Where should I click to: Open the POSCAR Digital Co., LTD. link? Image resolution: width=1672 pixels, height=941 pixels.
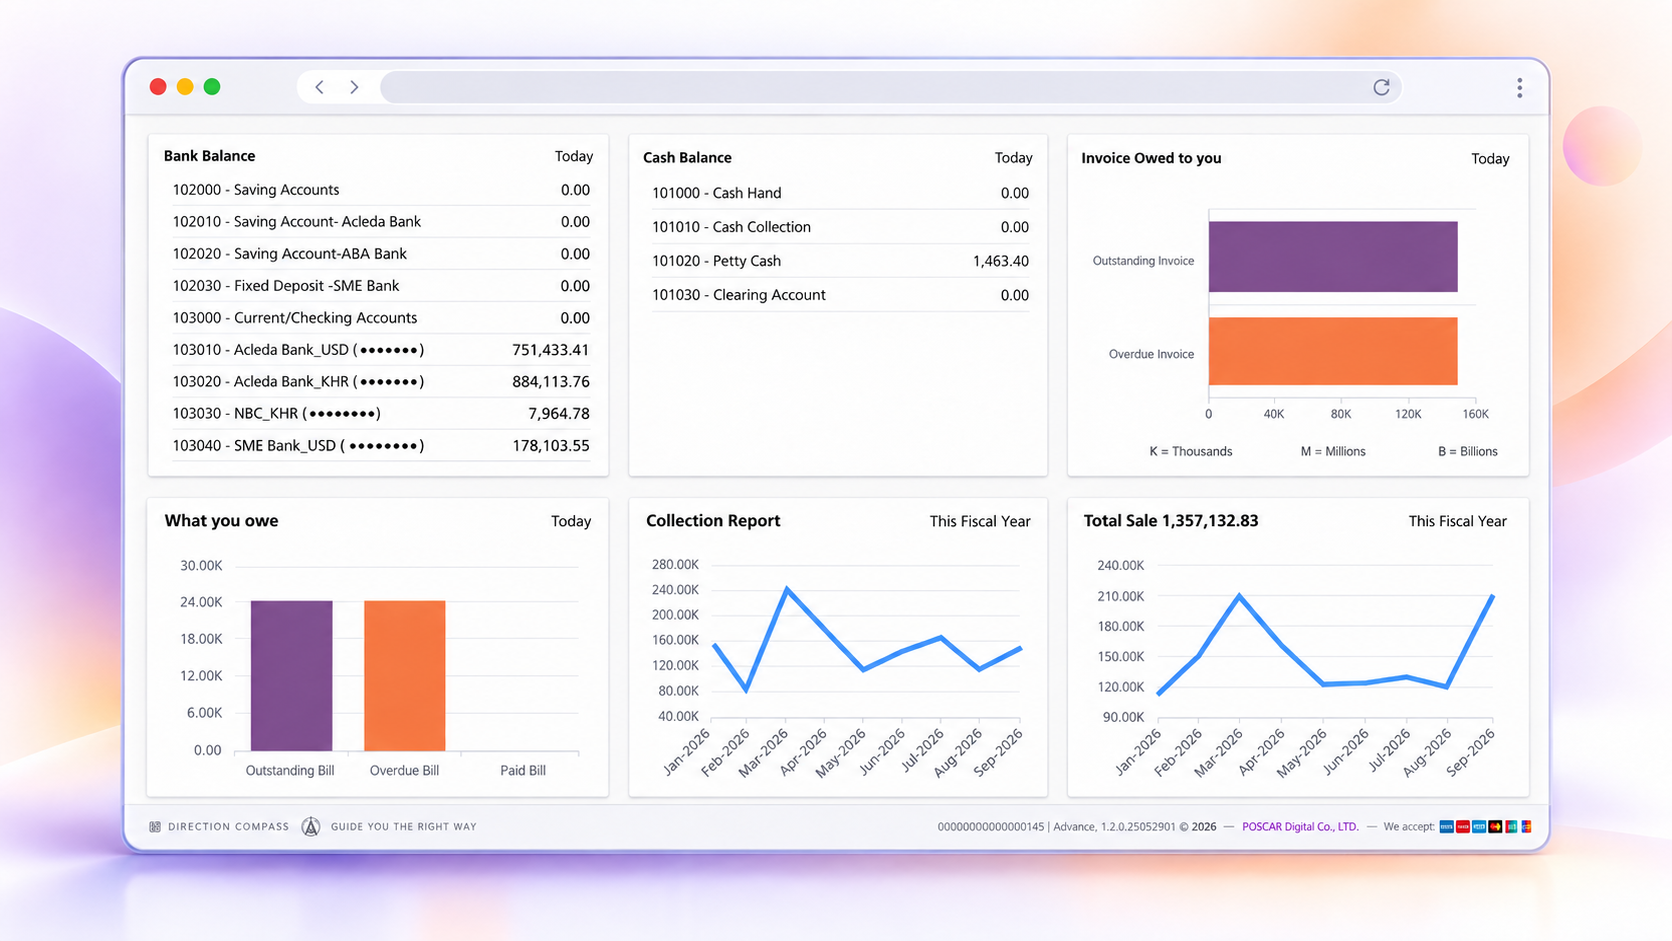coord(1300,827)
